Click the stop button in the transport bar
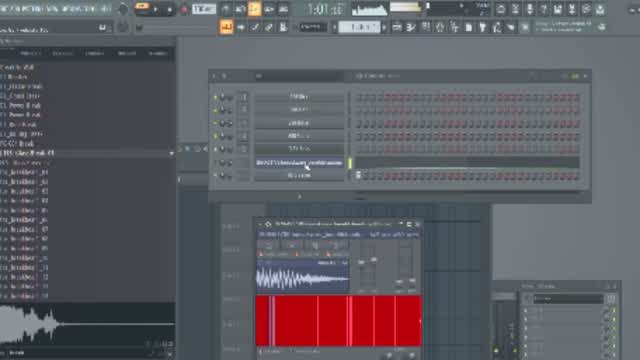Viewport: 640px width, 360px height. tap(169, 10)
